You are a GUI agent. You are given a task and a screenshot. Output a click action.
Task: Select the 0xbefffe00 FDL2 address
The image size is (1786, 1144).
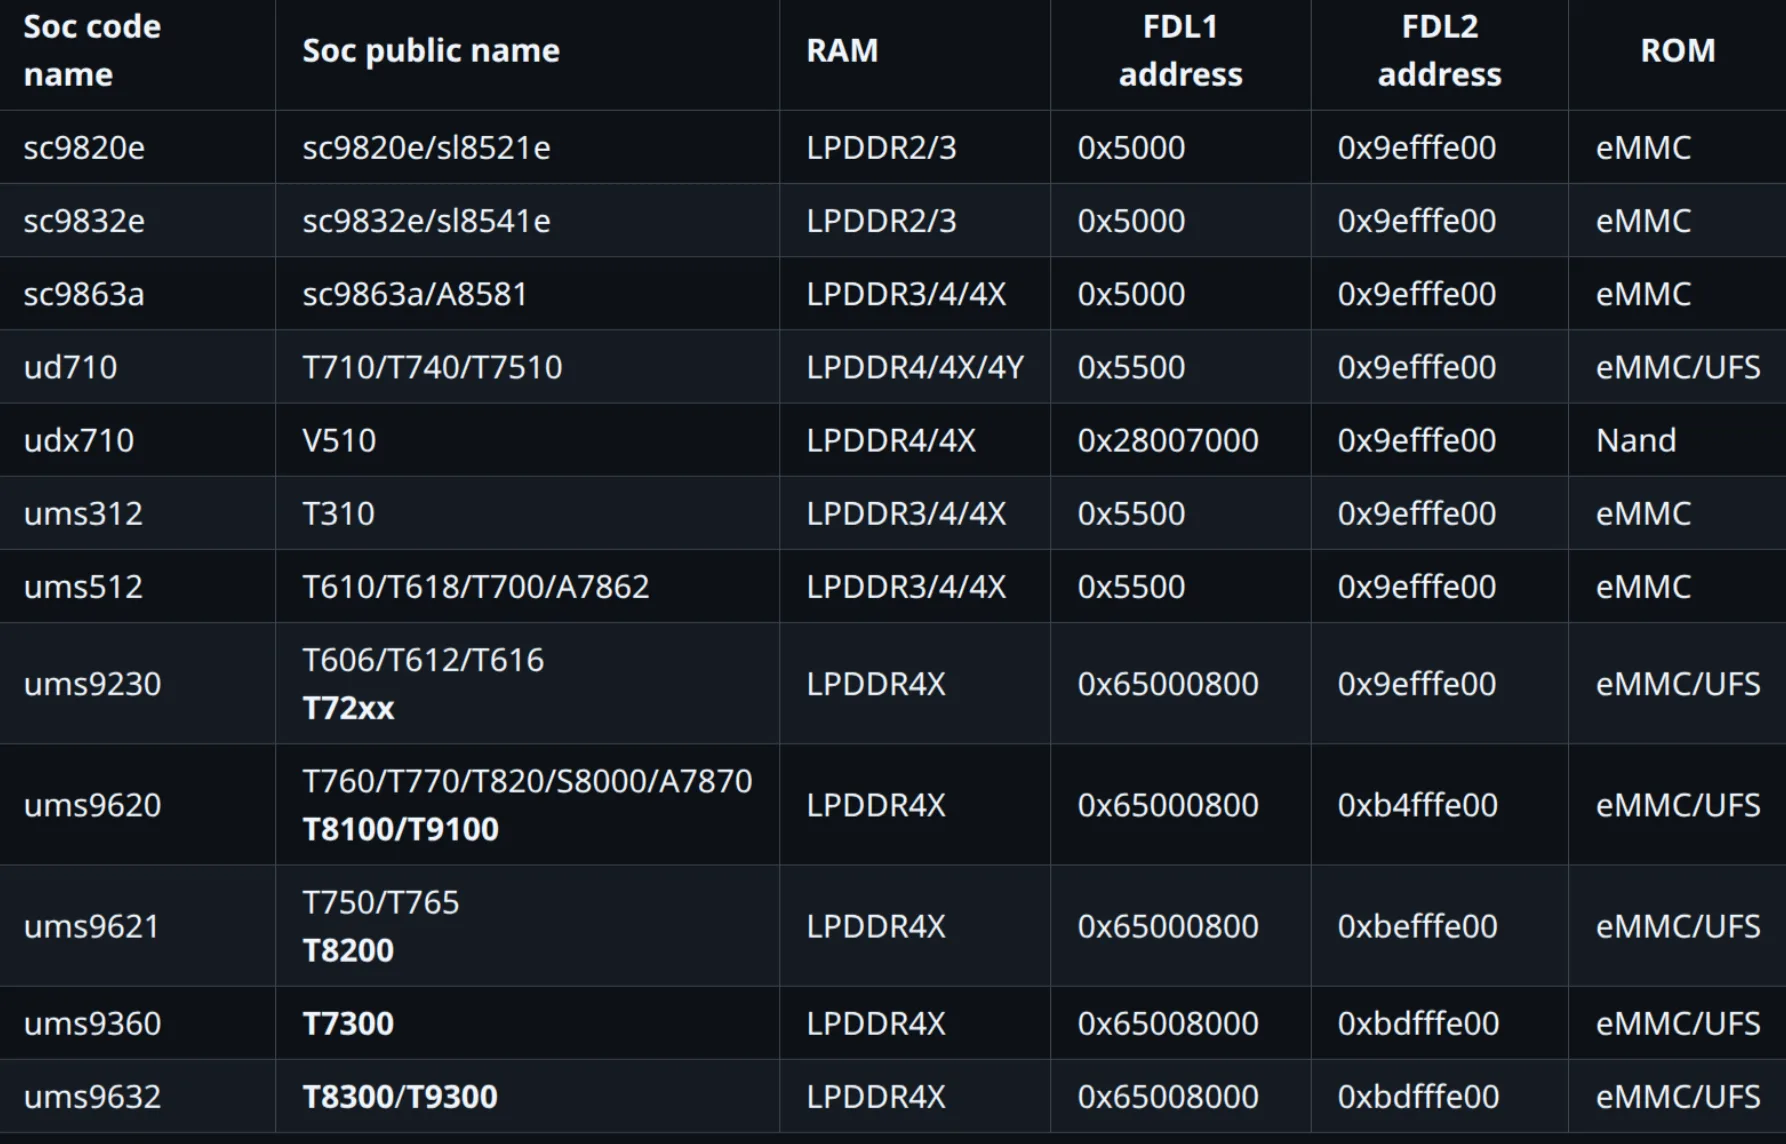pos(1418,927)
